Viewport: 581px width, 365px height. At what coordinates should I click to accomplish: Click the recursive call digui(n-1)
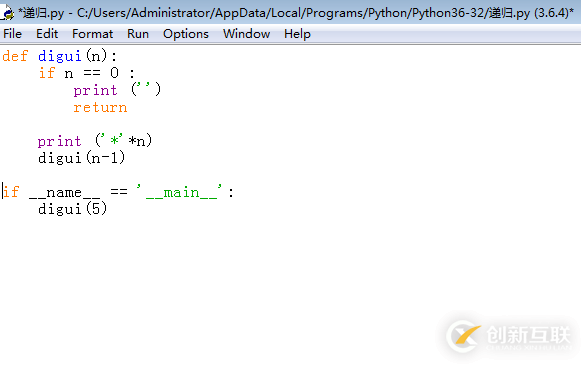tap(82, 158)
